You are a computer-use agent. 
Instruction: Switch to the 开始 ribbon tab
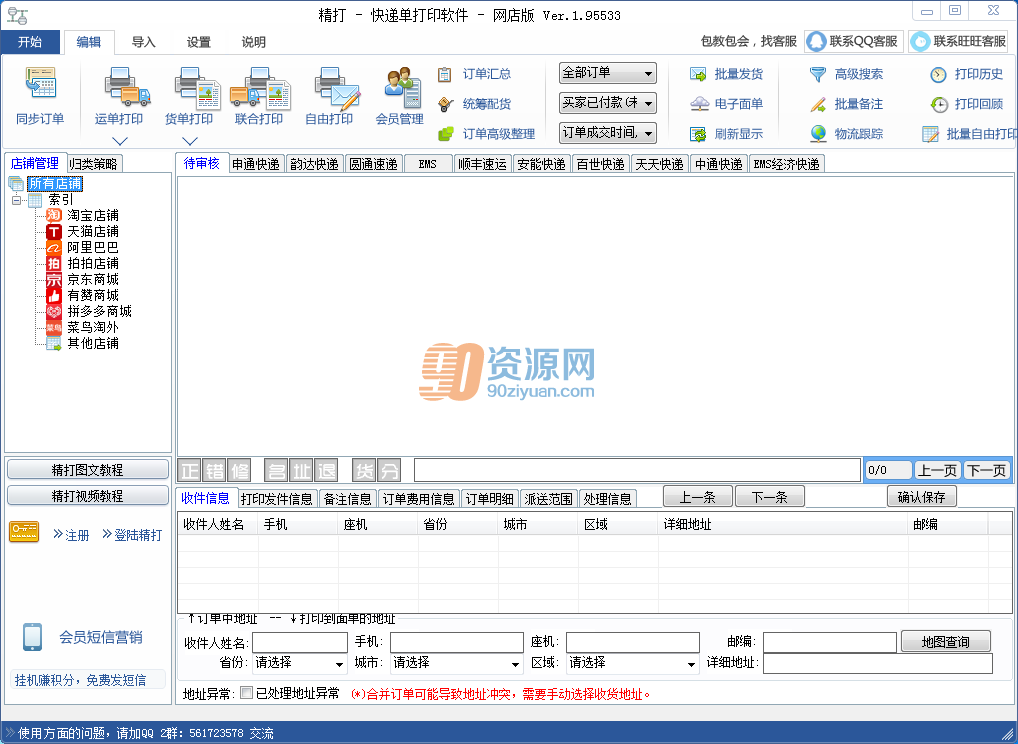(30, 42)
